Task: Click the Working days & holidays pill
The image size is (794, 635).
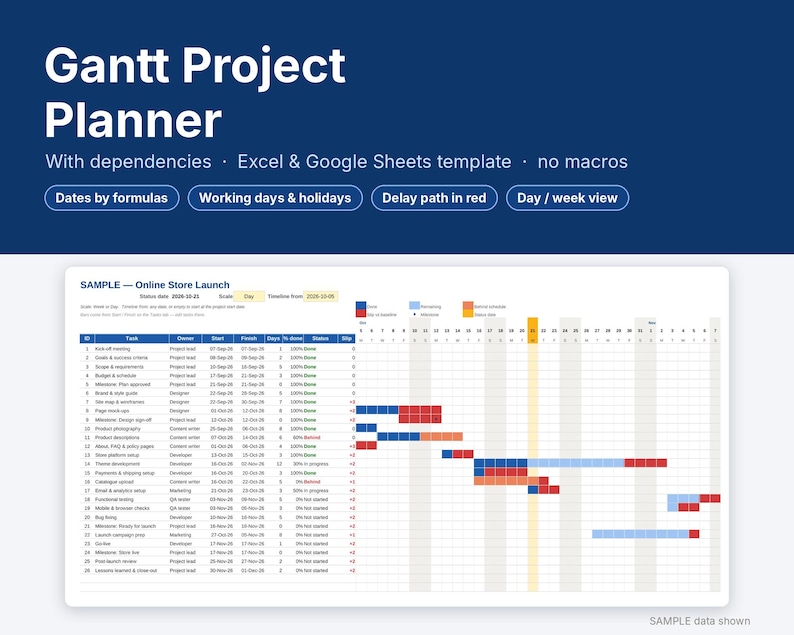Action: (x=275, y=198)
